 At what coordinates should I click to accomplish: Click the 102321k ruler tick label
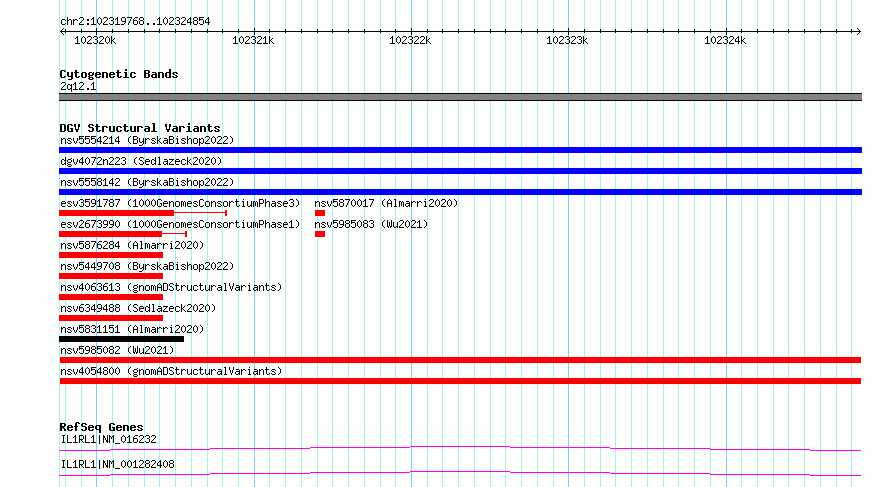(253, 40)
